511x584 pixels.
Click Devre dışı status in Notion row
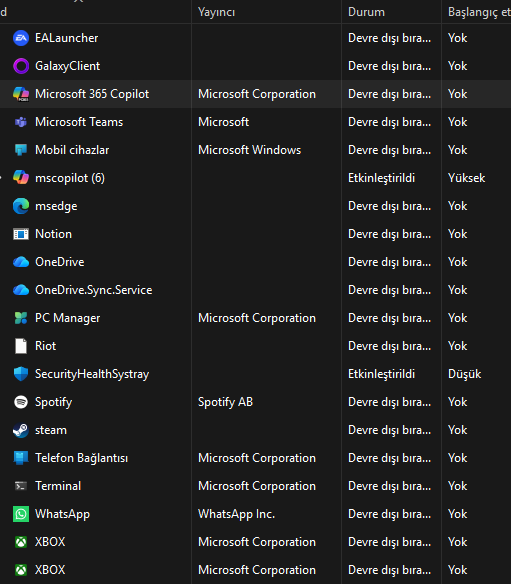[390, 234]
